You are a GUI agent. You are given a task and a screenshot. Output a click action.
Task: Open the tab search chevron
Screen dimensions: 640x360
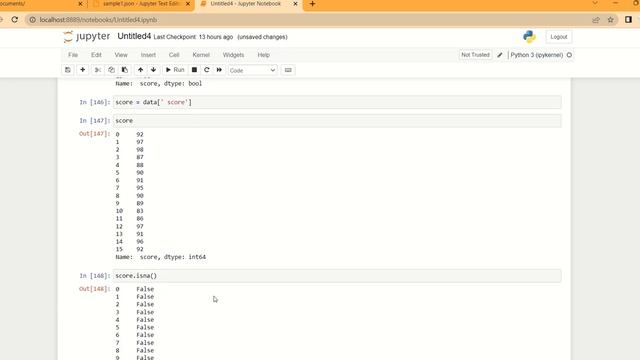[595, 3]
